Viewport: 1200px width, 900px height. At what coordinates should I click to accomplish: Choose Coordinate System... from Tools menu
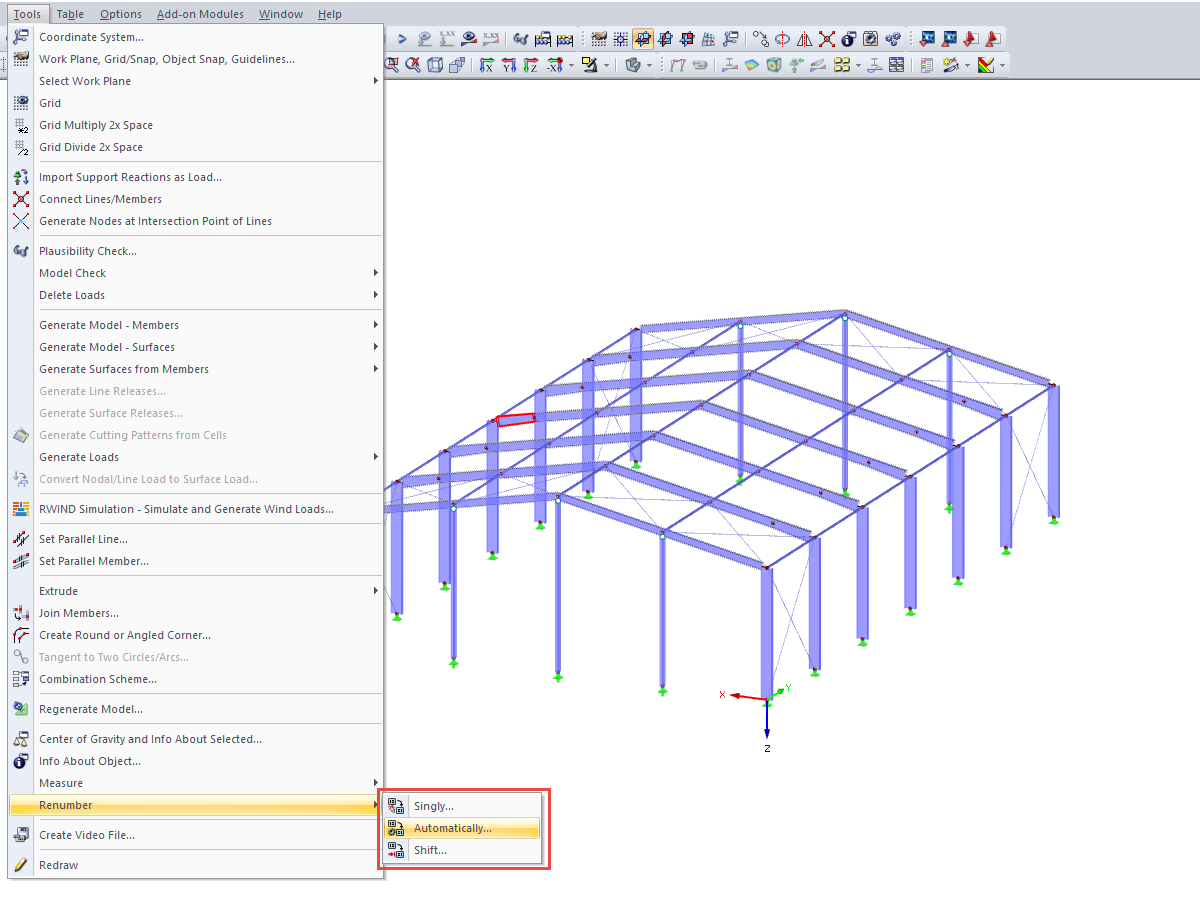click(x=195, y=37)
